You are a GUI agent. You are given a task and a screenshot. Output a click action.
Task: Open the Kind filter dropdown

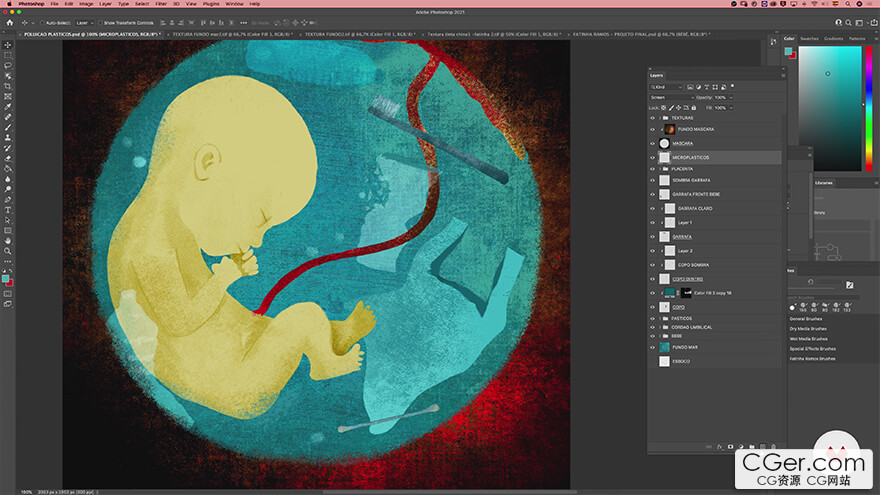[666, 87]
